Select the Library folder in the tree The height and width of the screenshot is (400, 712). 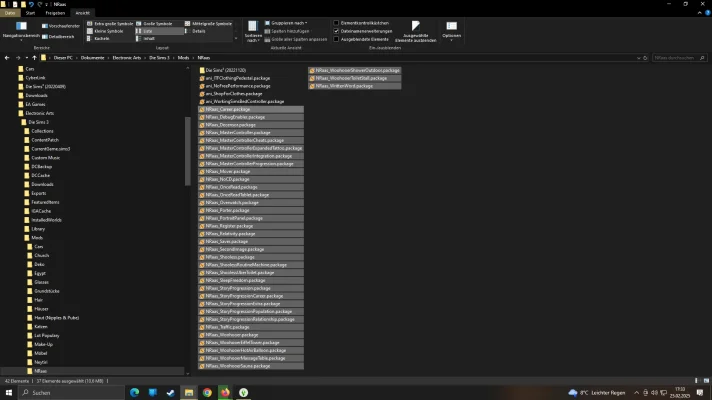pyautogui.click(x=38, y=229)
